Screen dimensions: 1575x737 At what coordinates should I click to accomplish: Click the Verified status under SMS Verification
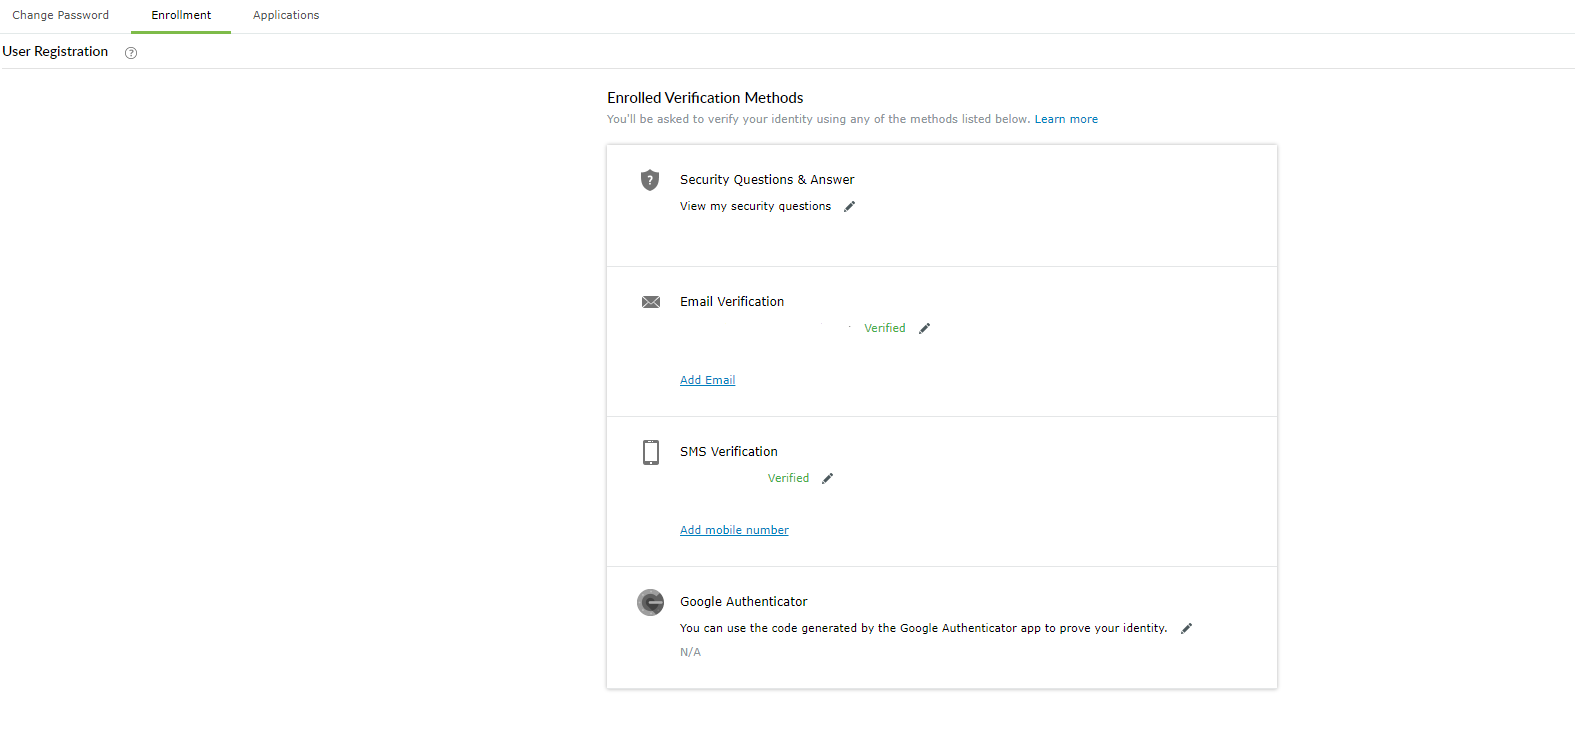(x=788, y=478)
